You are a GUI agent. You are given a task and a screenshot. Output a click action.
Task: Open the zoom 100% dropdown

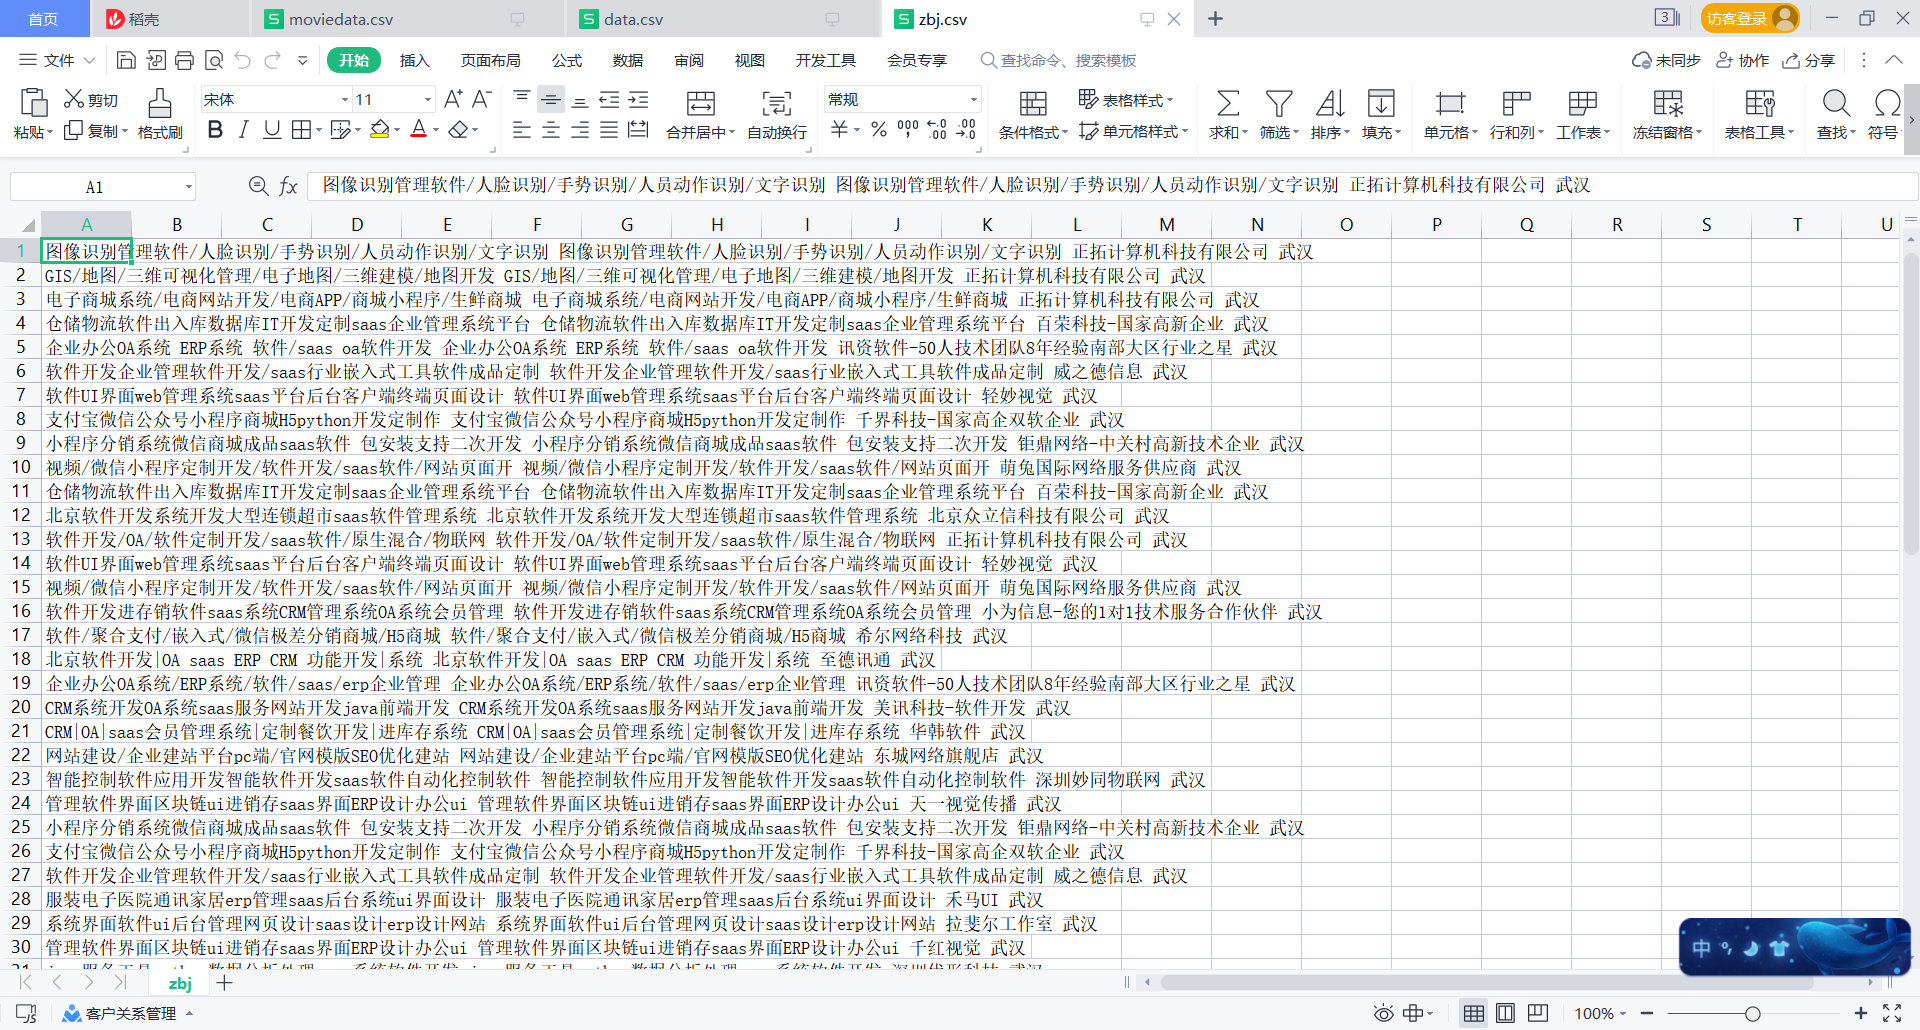pos(1623,1014)
